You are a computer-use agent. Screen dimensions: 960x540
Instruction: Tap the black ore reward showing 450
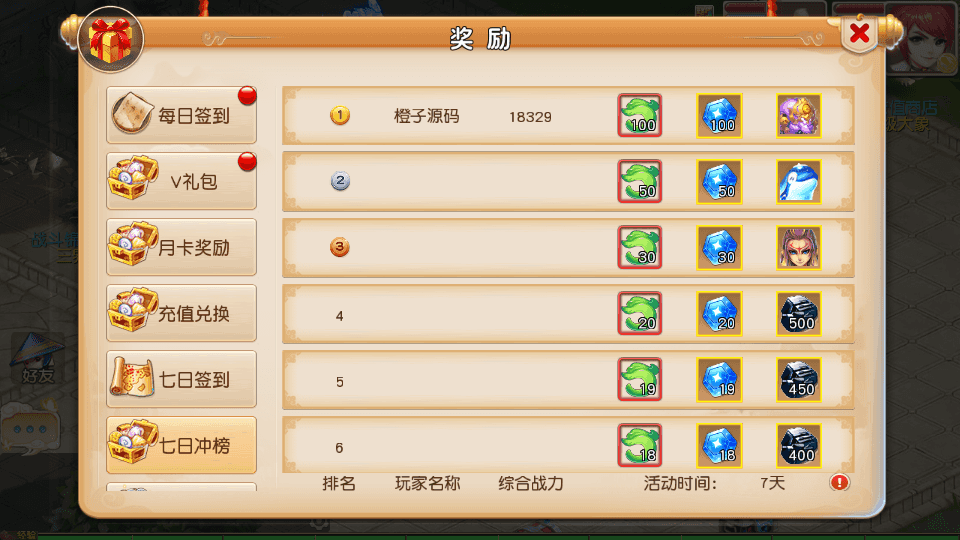[799, 380]
